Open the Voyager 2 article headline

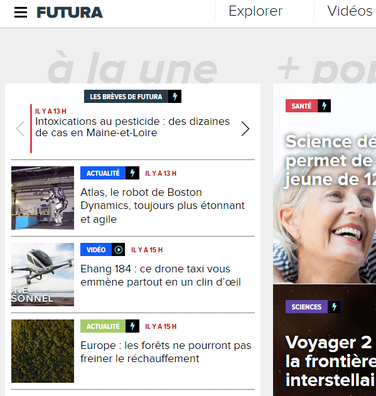tap(330, 361)
